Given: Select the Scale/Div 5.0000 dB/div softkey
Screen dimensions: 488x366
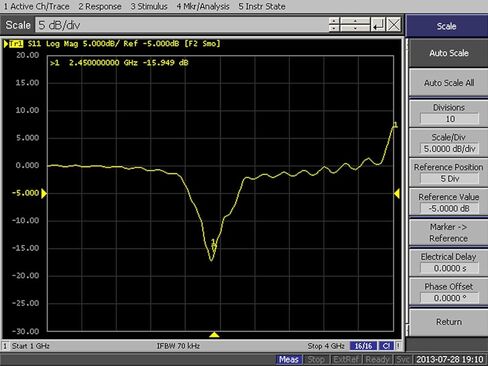Looking at the screenshot, I should 449,143.
